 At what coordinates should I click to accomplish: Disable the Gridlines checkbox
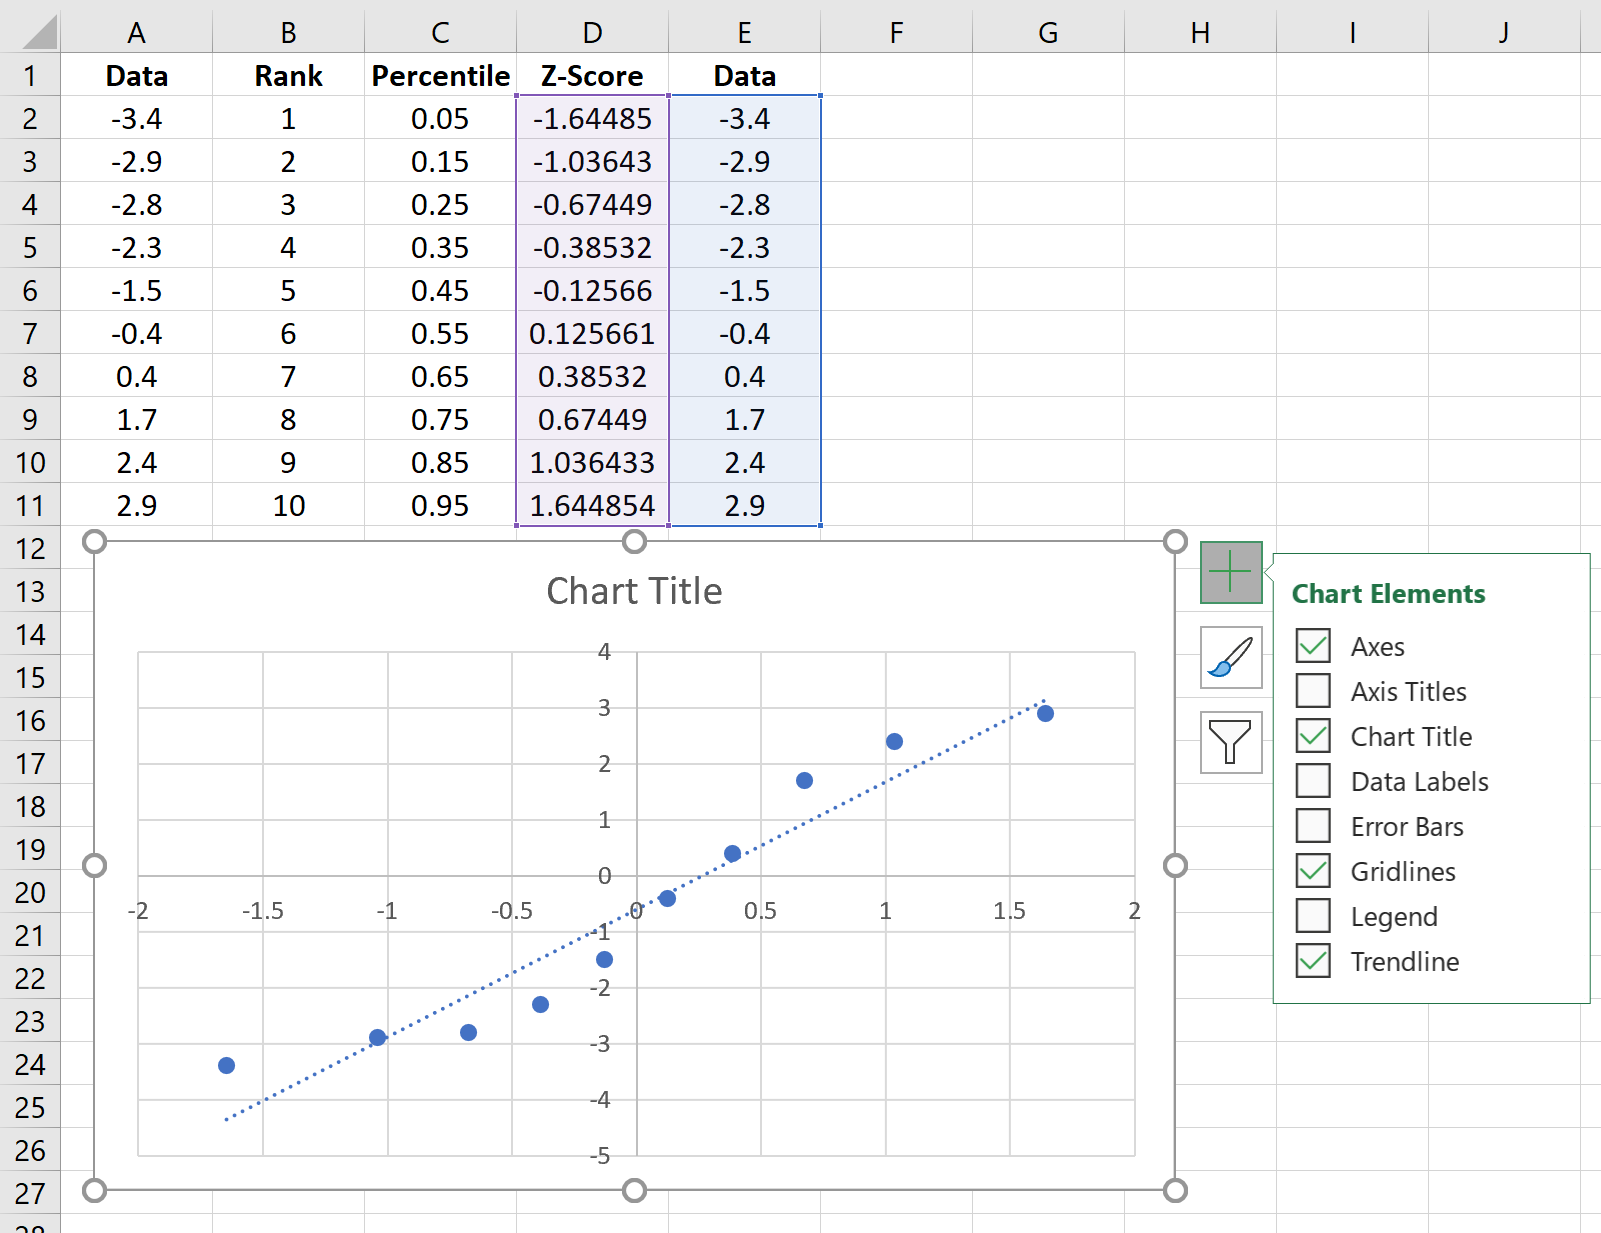pyautogui.click(x=1313, y=871)
